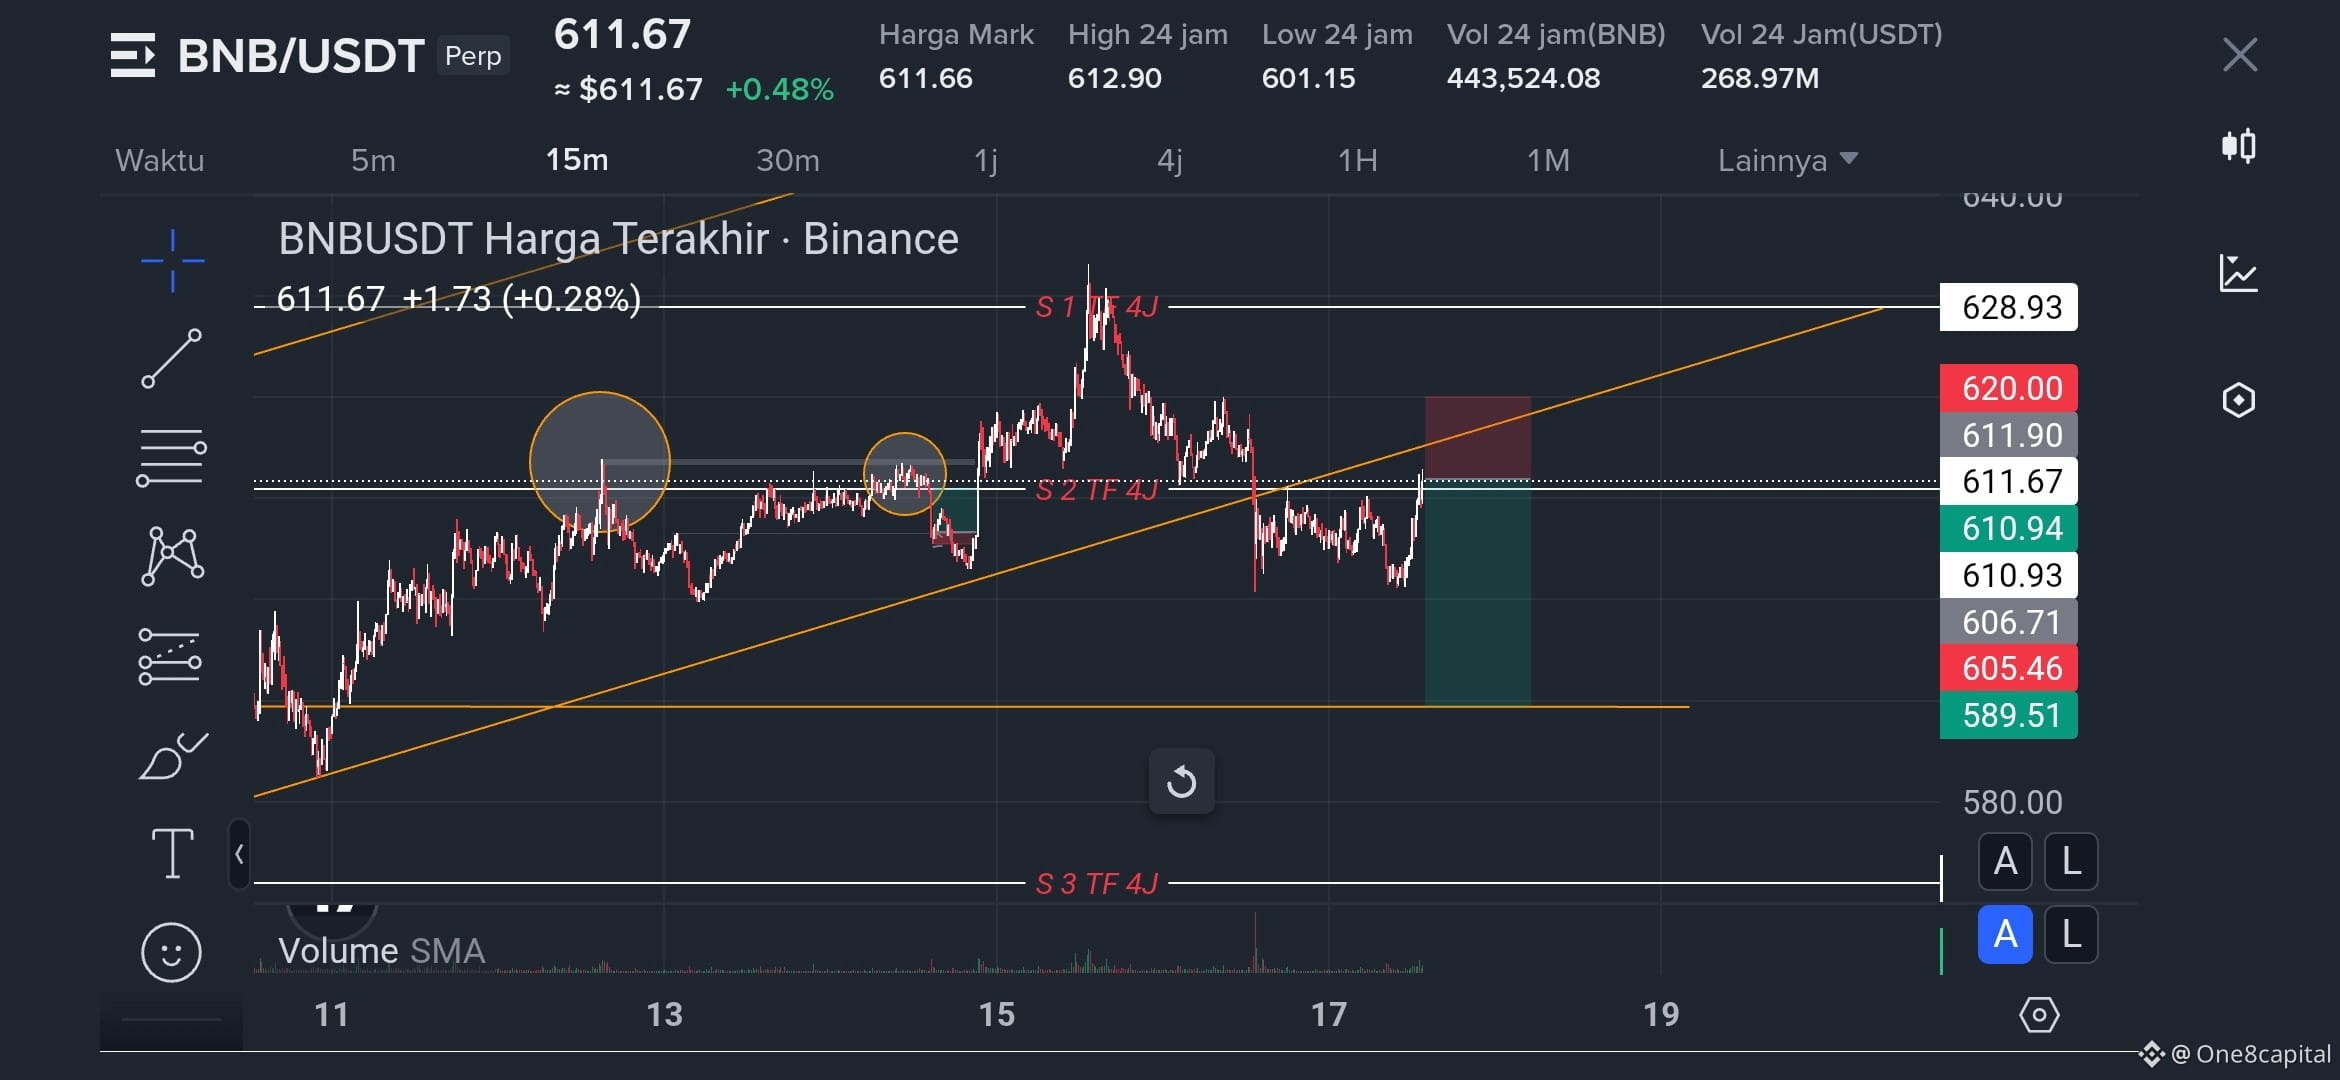2340x1080 pixels.
Task: Select the small orange circle drawing
Action: pyautogui.click(x=905, y=474)
